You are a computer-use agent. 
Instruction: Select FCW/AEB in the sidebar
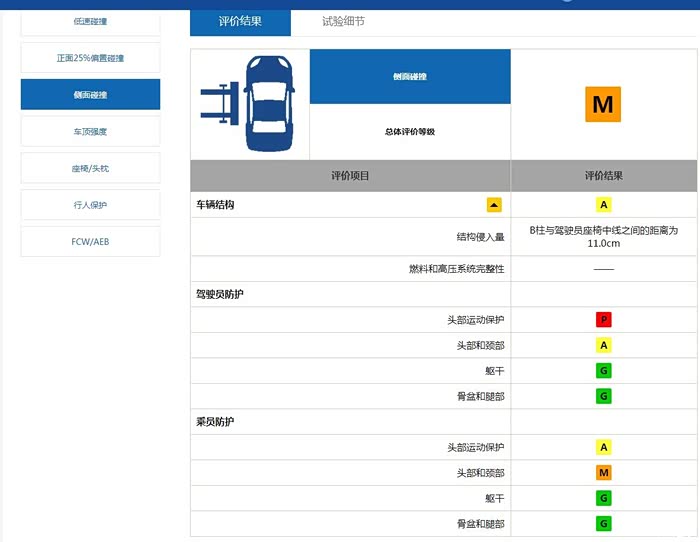tap(90, 242)
